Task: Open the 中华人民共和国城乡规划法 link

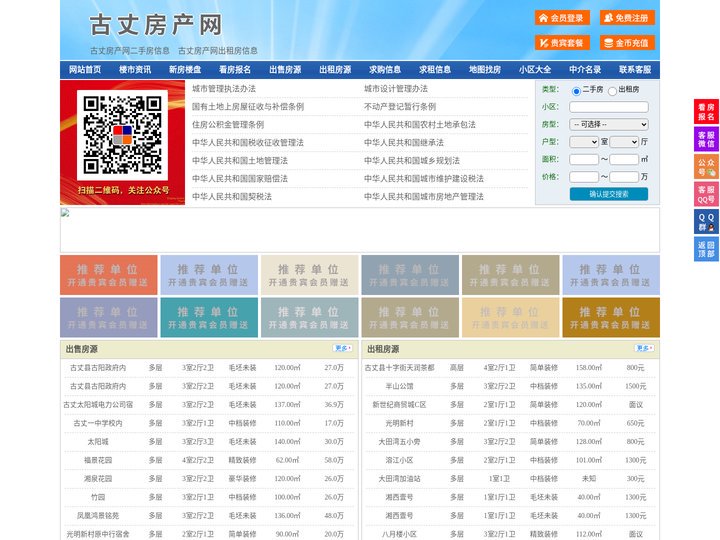Action: (x=412, y=161)
